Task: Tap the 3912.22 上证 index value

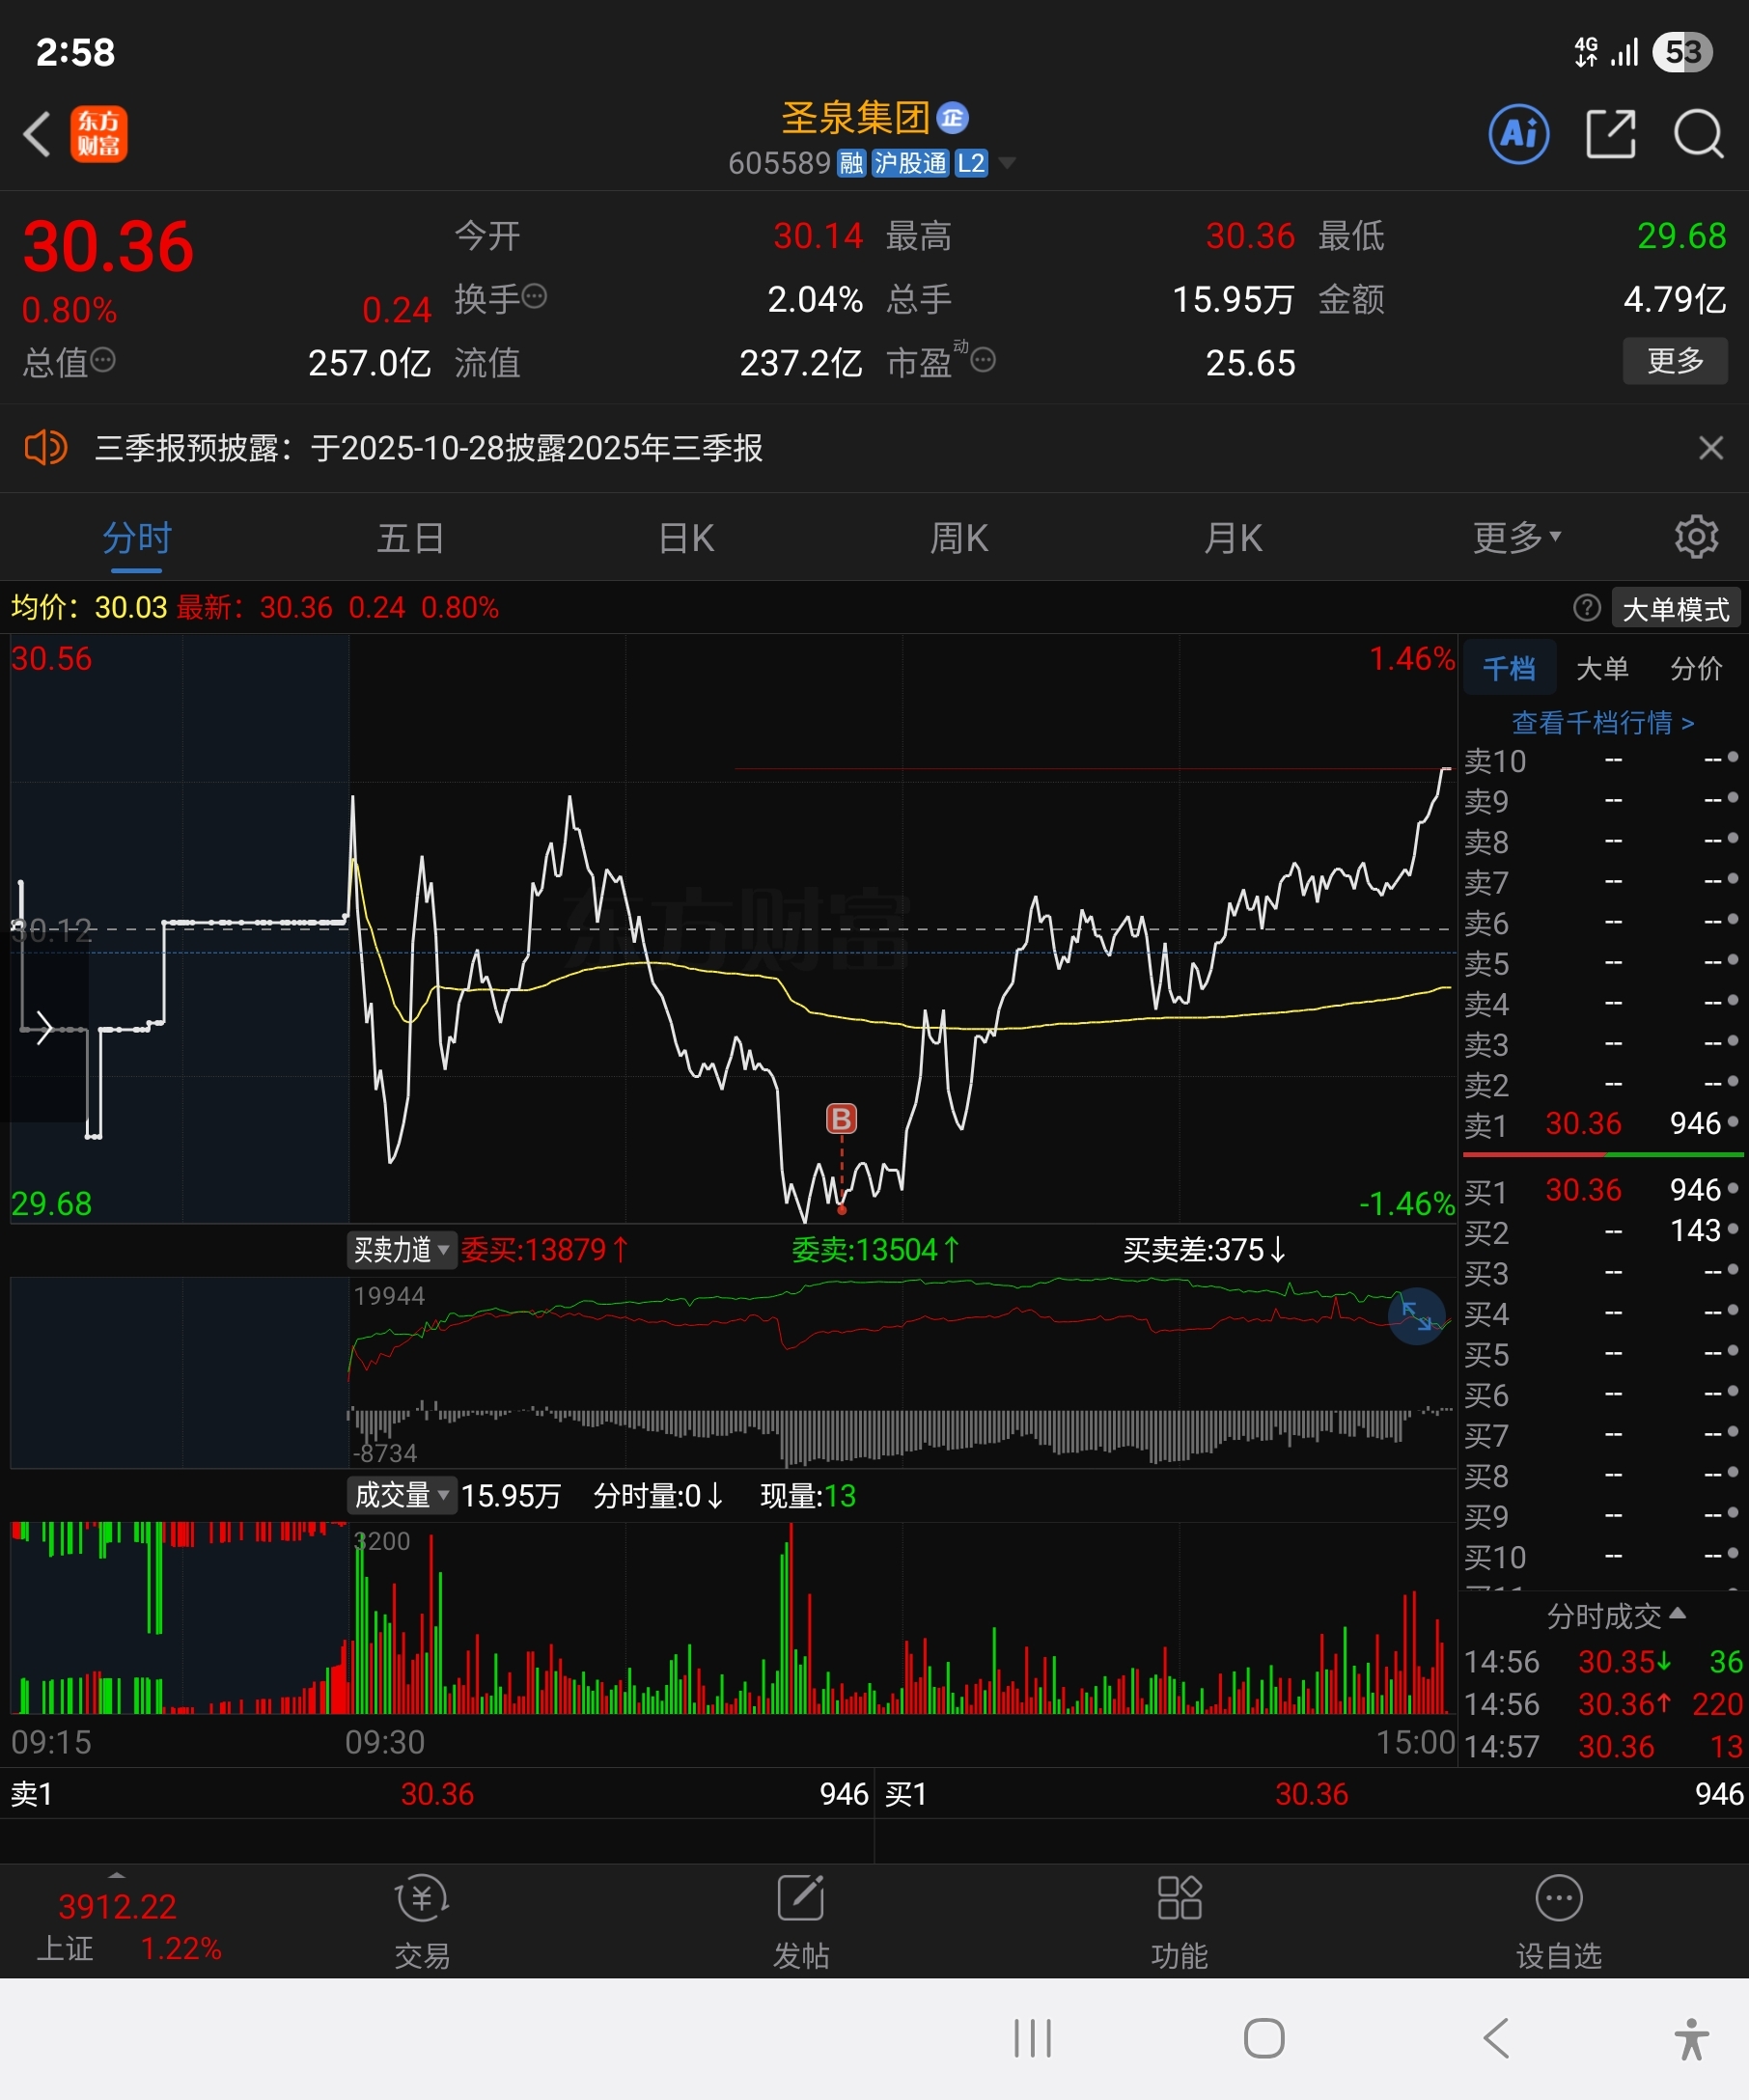Action: coord(117,1906)
